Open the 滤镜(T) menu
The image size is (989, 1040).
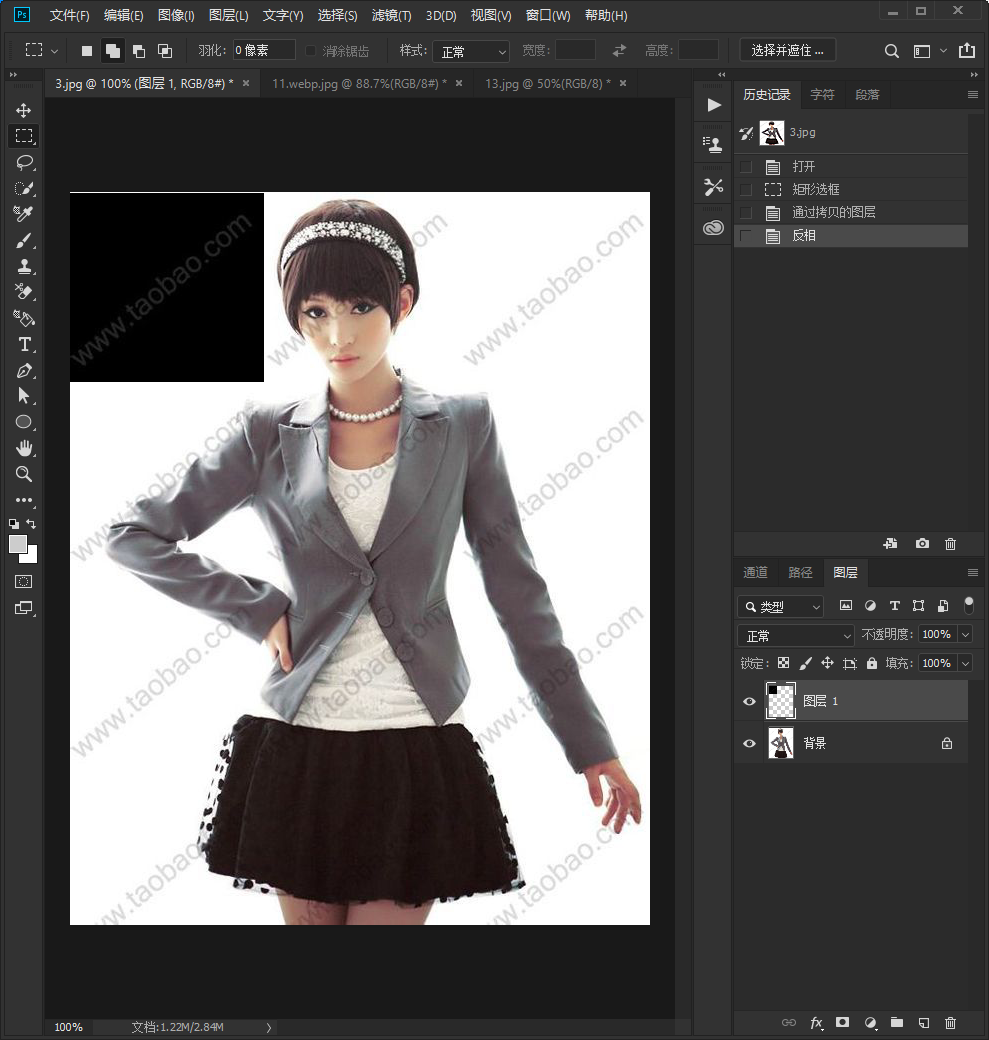391,15
